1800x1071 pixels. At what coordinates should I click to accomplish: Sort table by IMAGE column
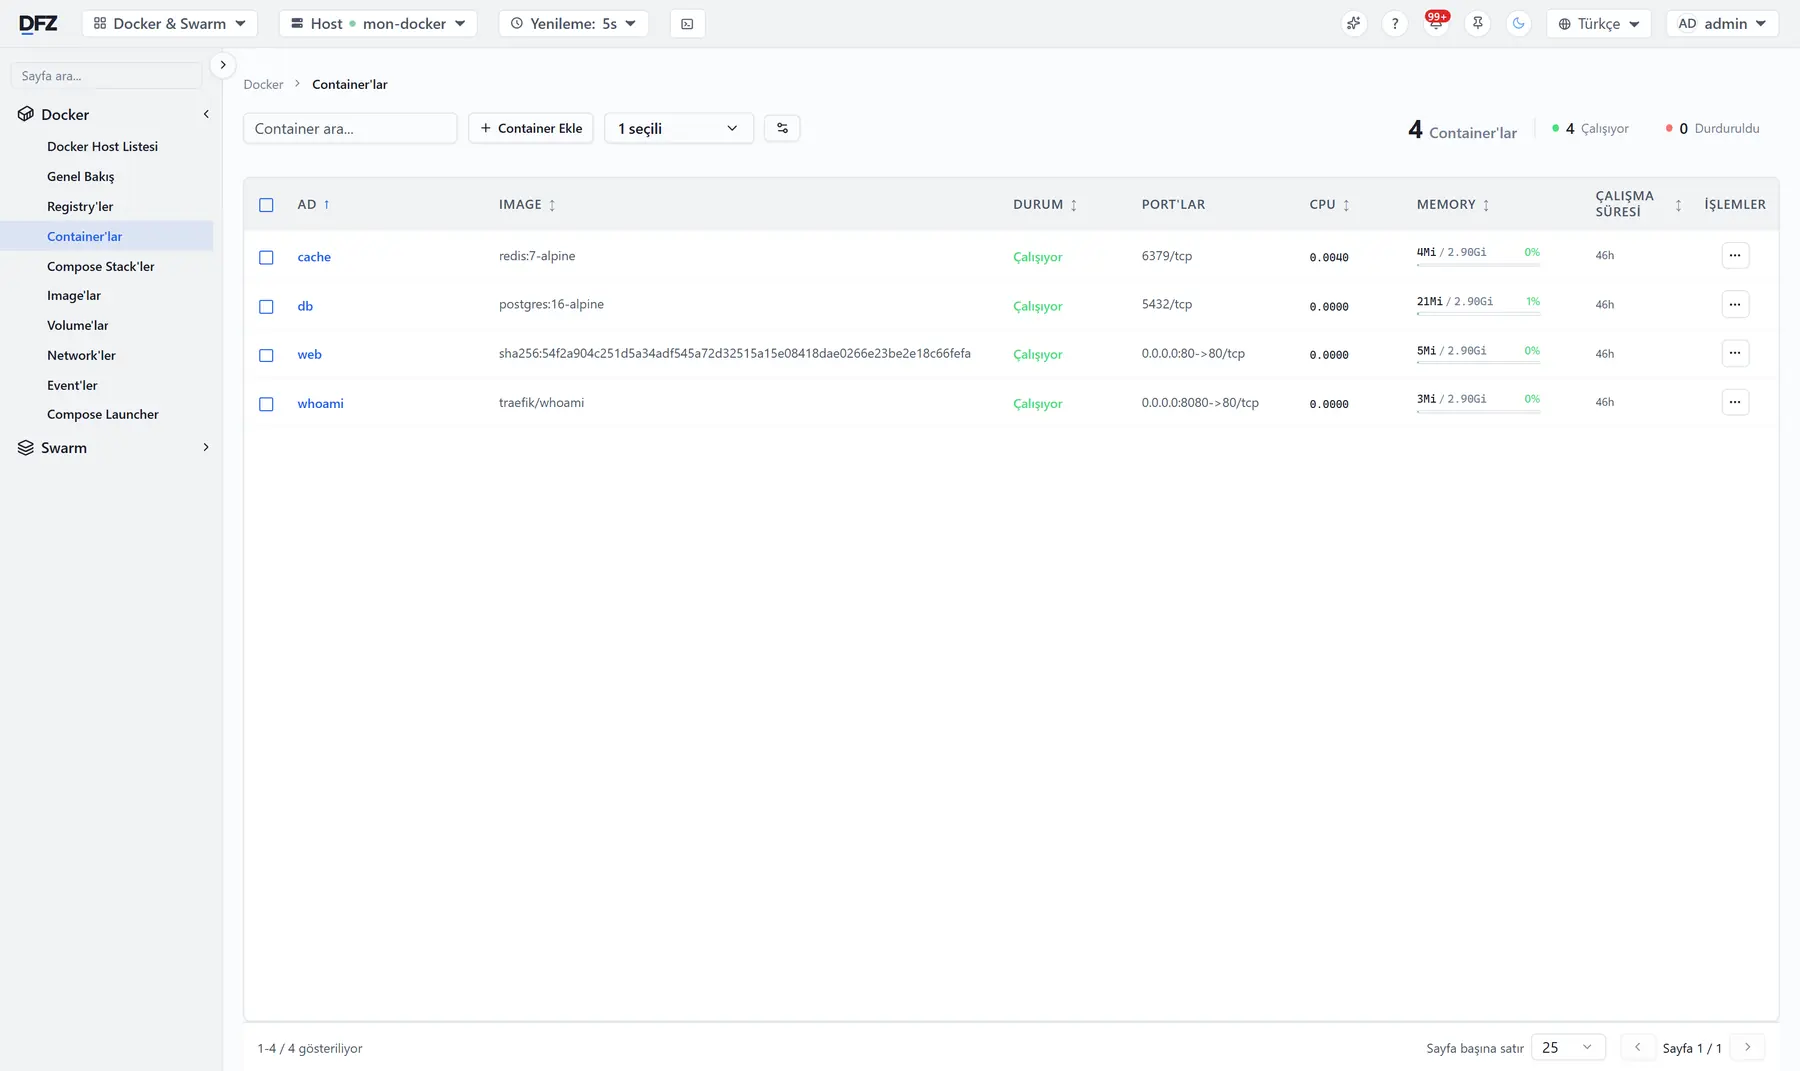coord(552,205)
